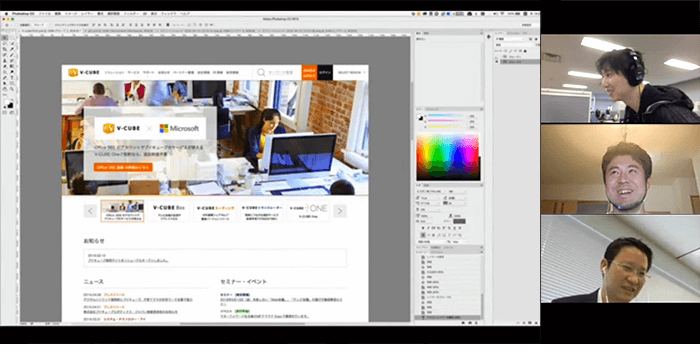Open the Photoshop CC application menu
The width and height of the screenshot is (700, 363).
point(23,14)
